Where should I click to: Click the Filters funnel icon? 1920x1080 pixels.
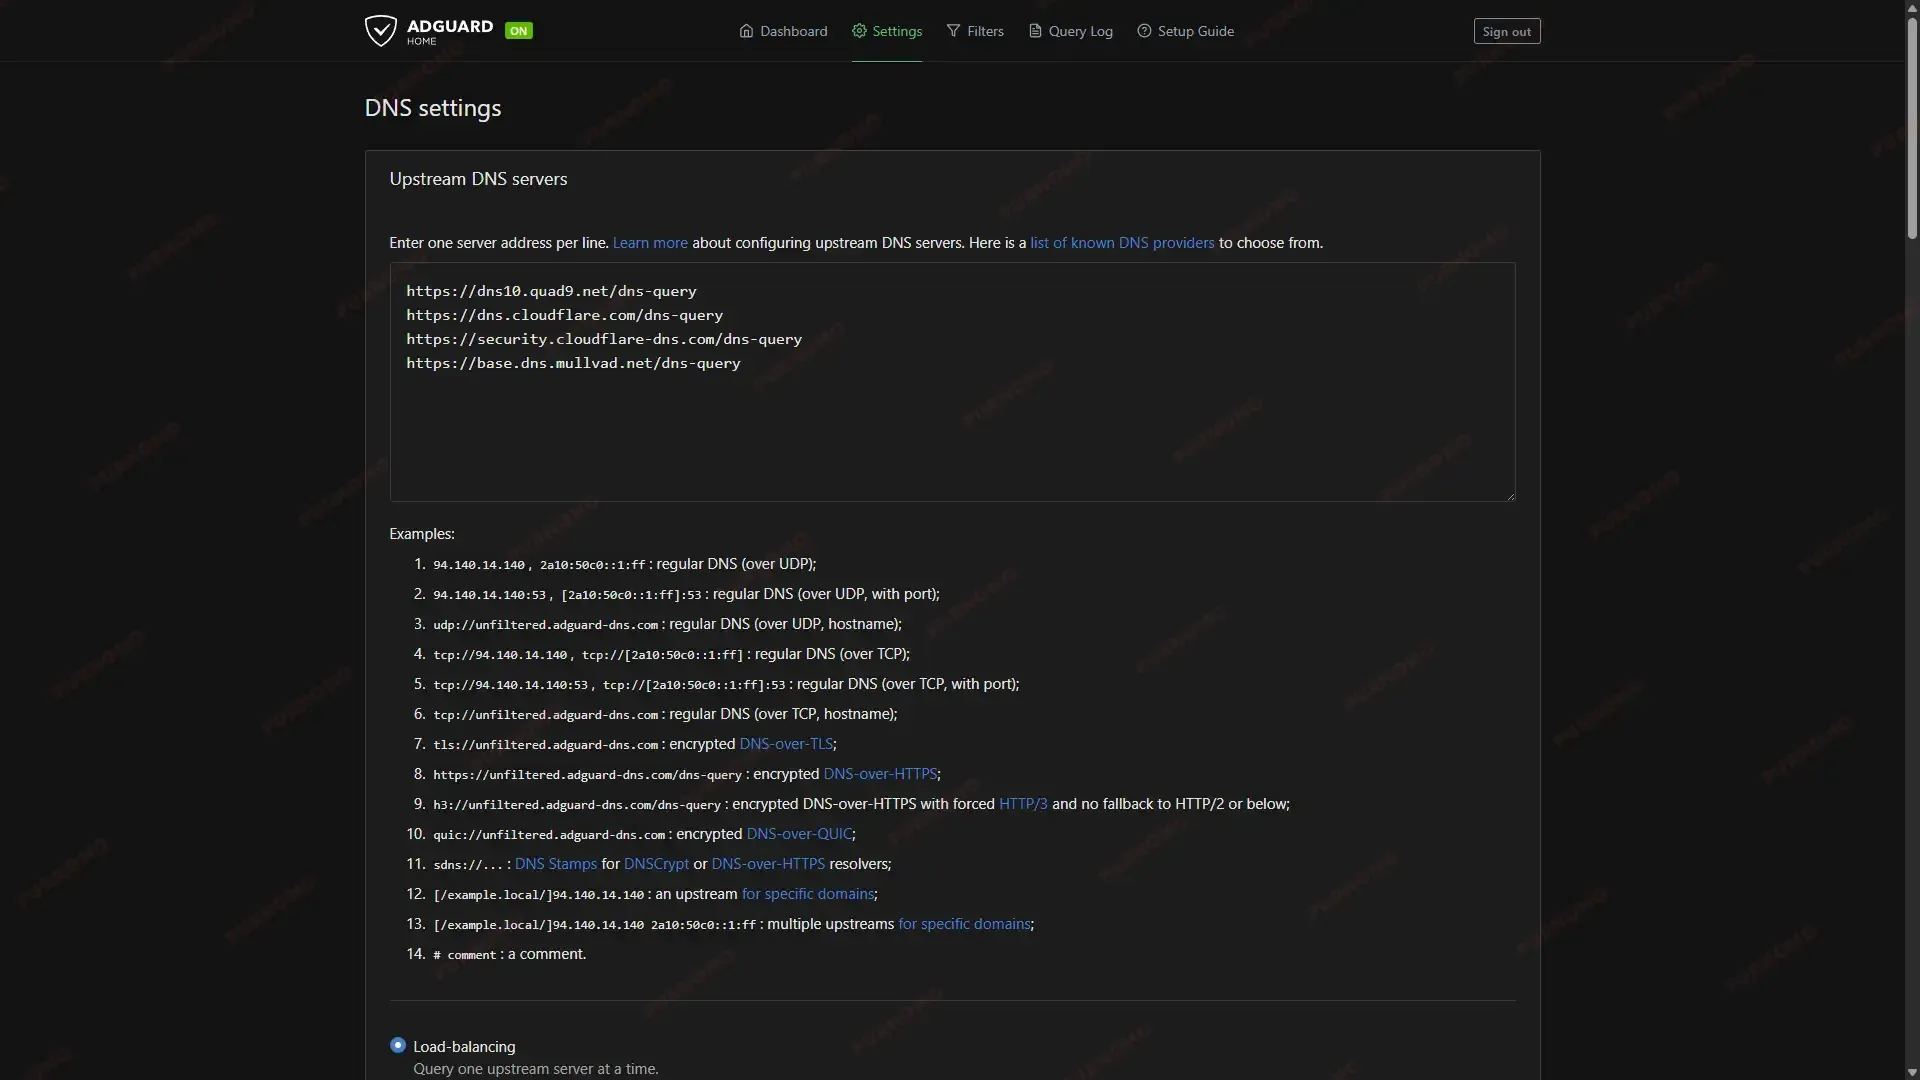tap(953, 31)
